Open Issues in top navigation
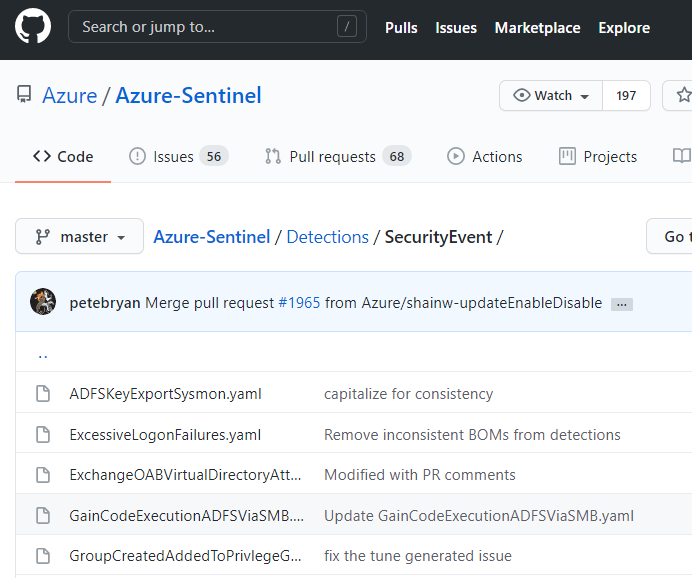This screenshot has height=578, width=692. click(456, 28)
